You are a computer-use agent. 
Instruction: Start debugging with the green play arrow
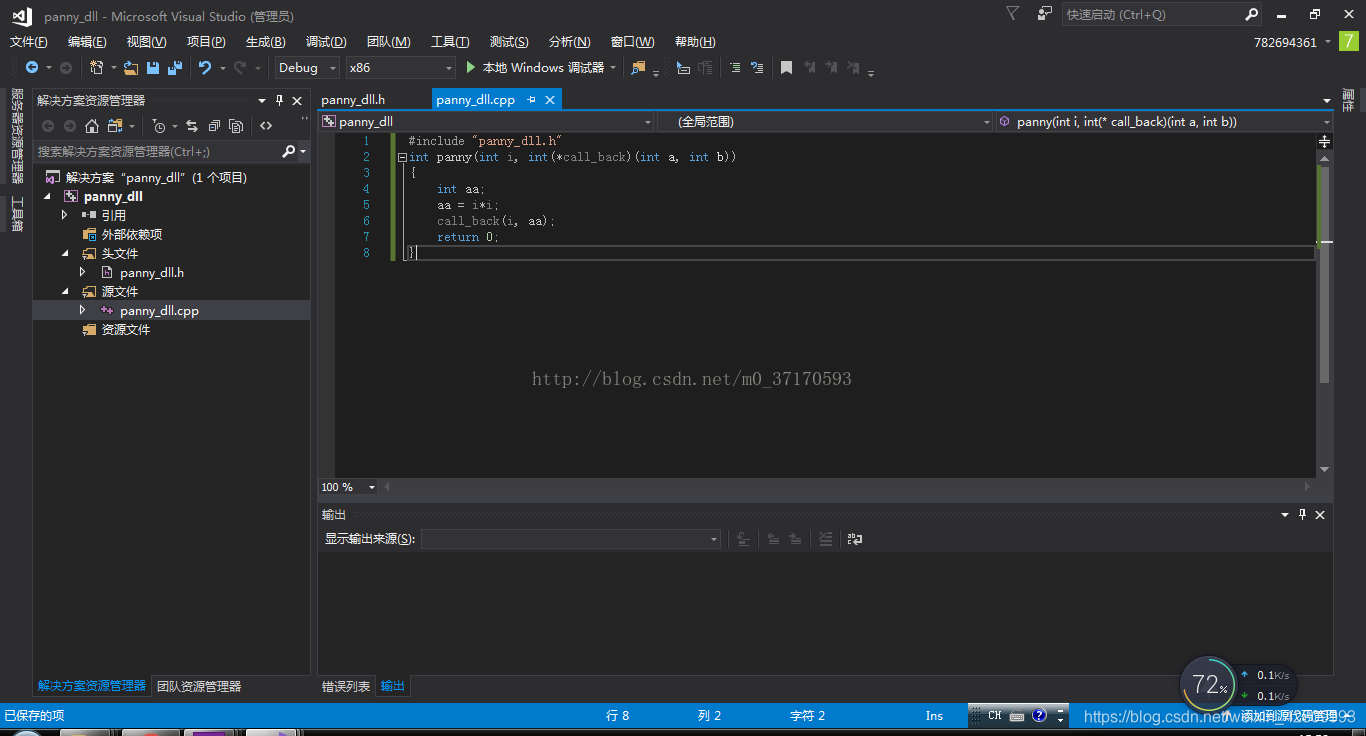(471, 68)
